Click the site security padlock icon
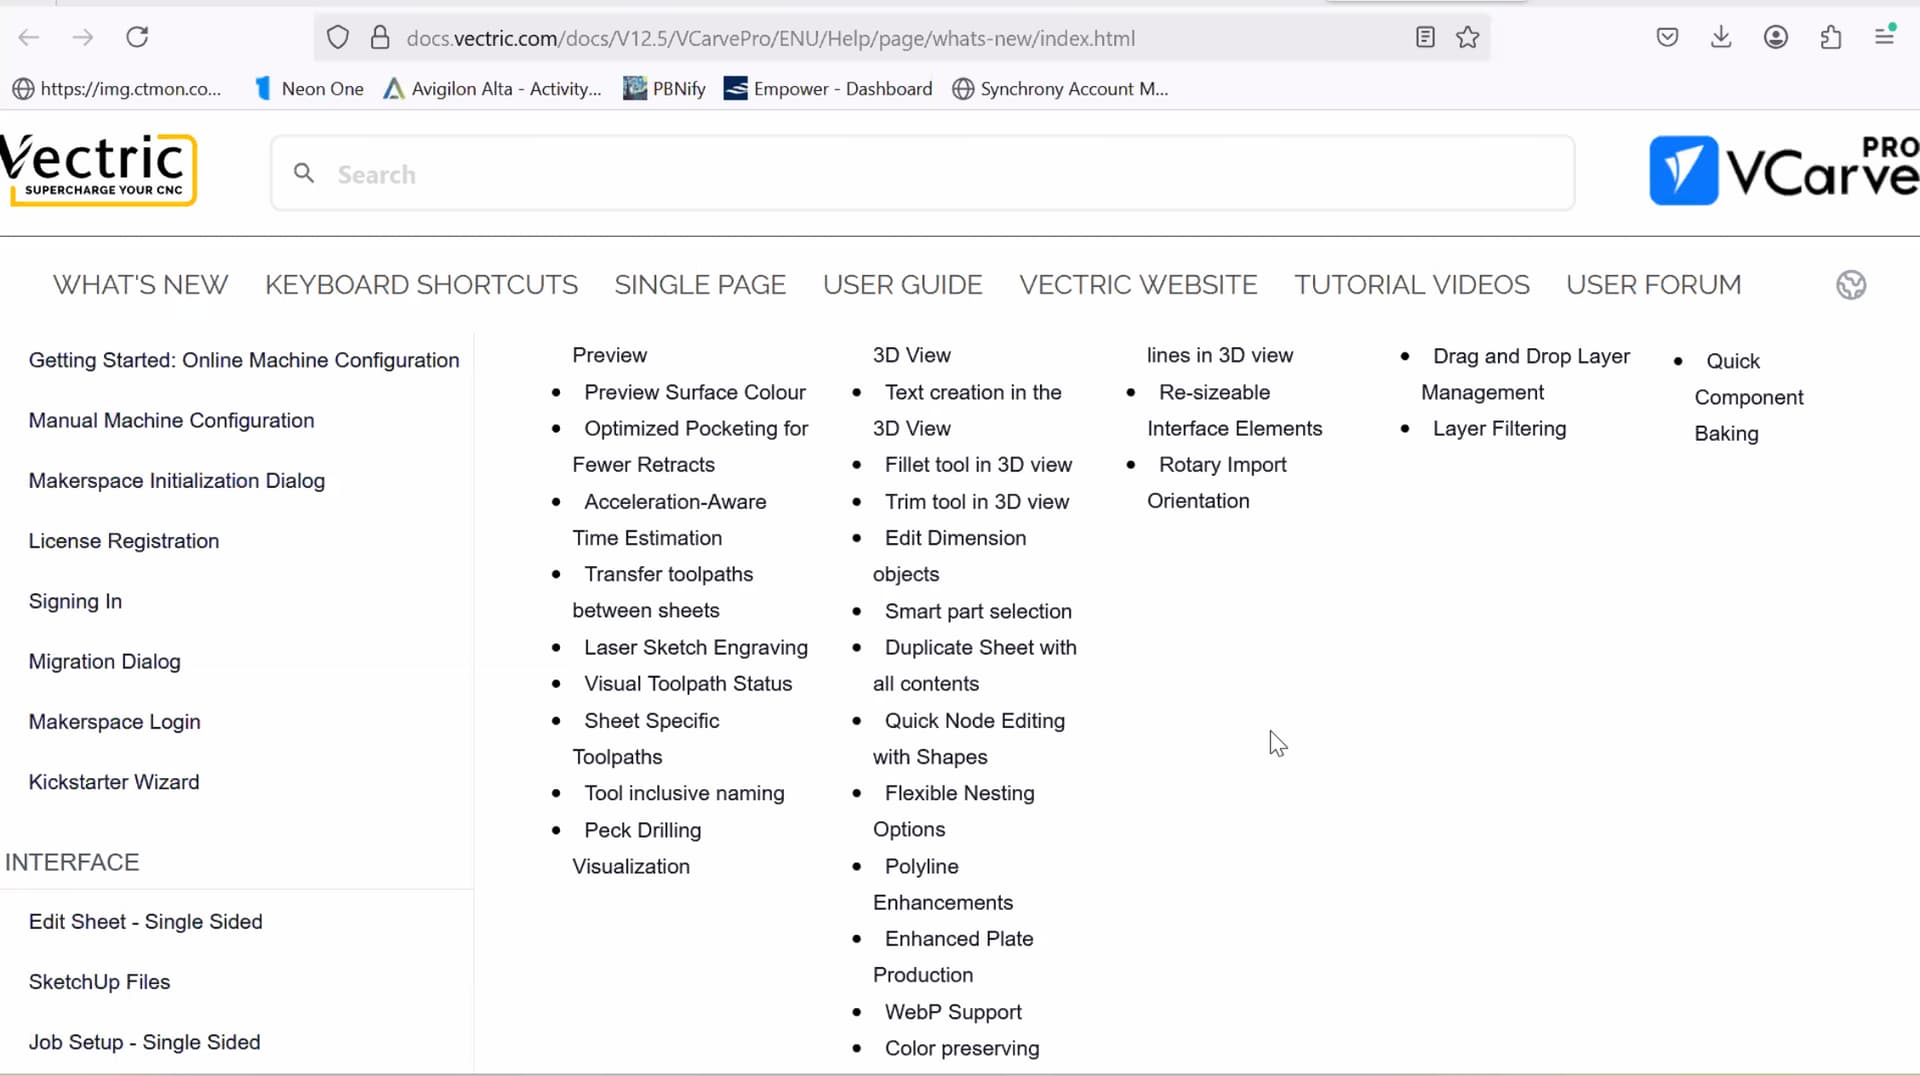Image resolution: width=1920 pixels, height=1076 pixels. click(380, 38)
